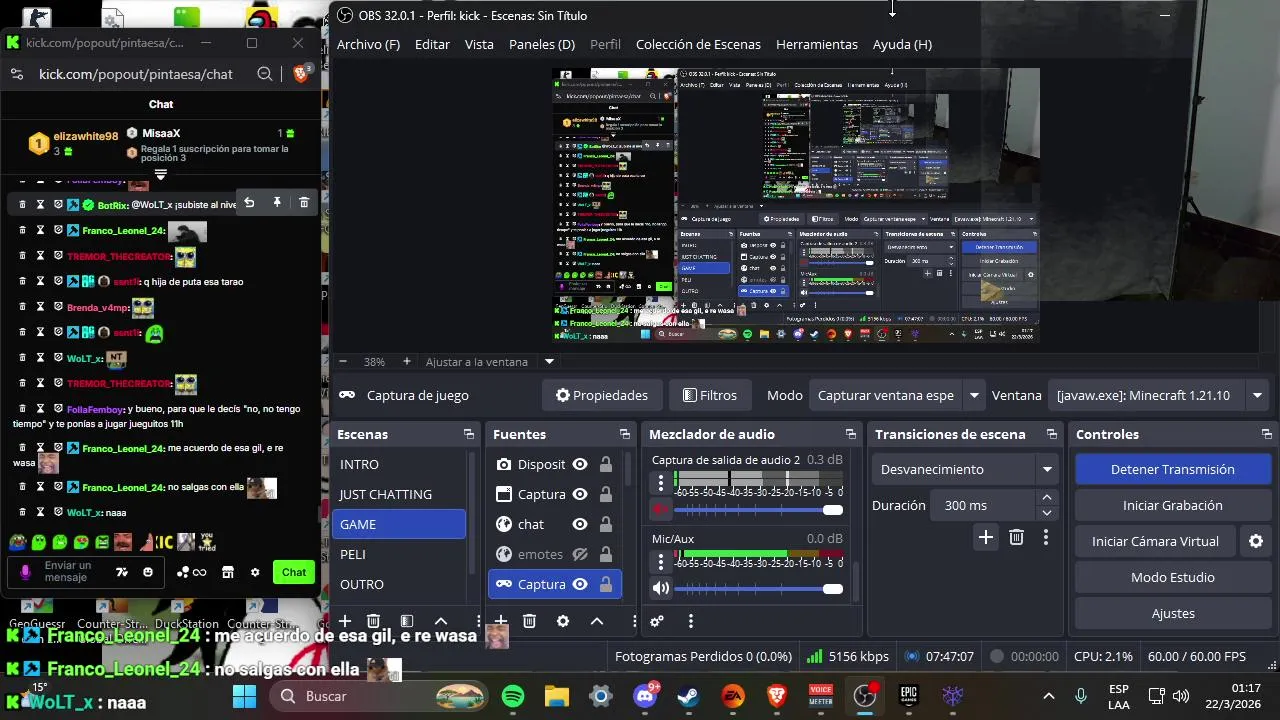Delete the scene transition with the trash icon
Viewport: 1280px width, 720px height.
click(1017, 537)
